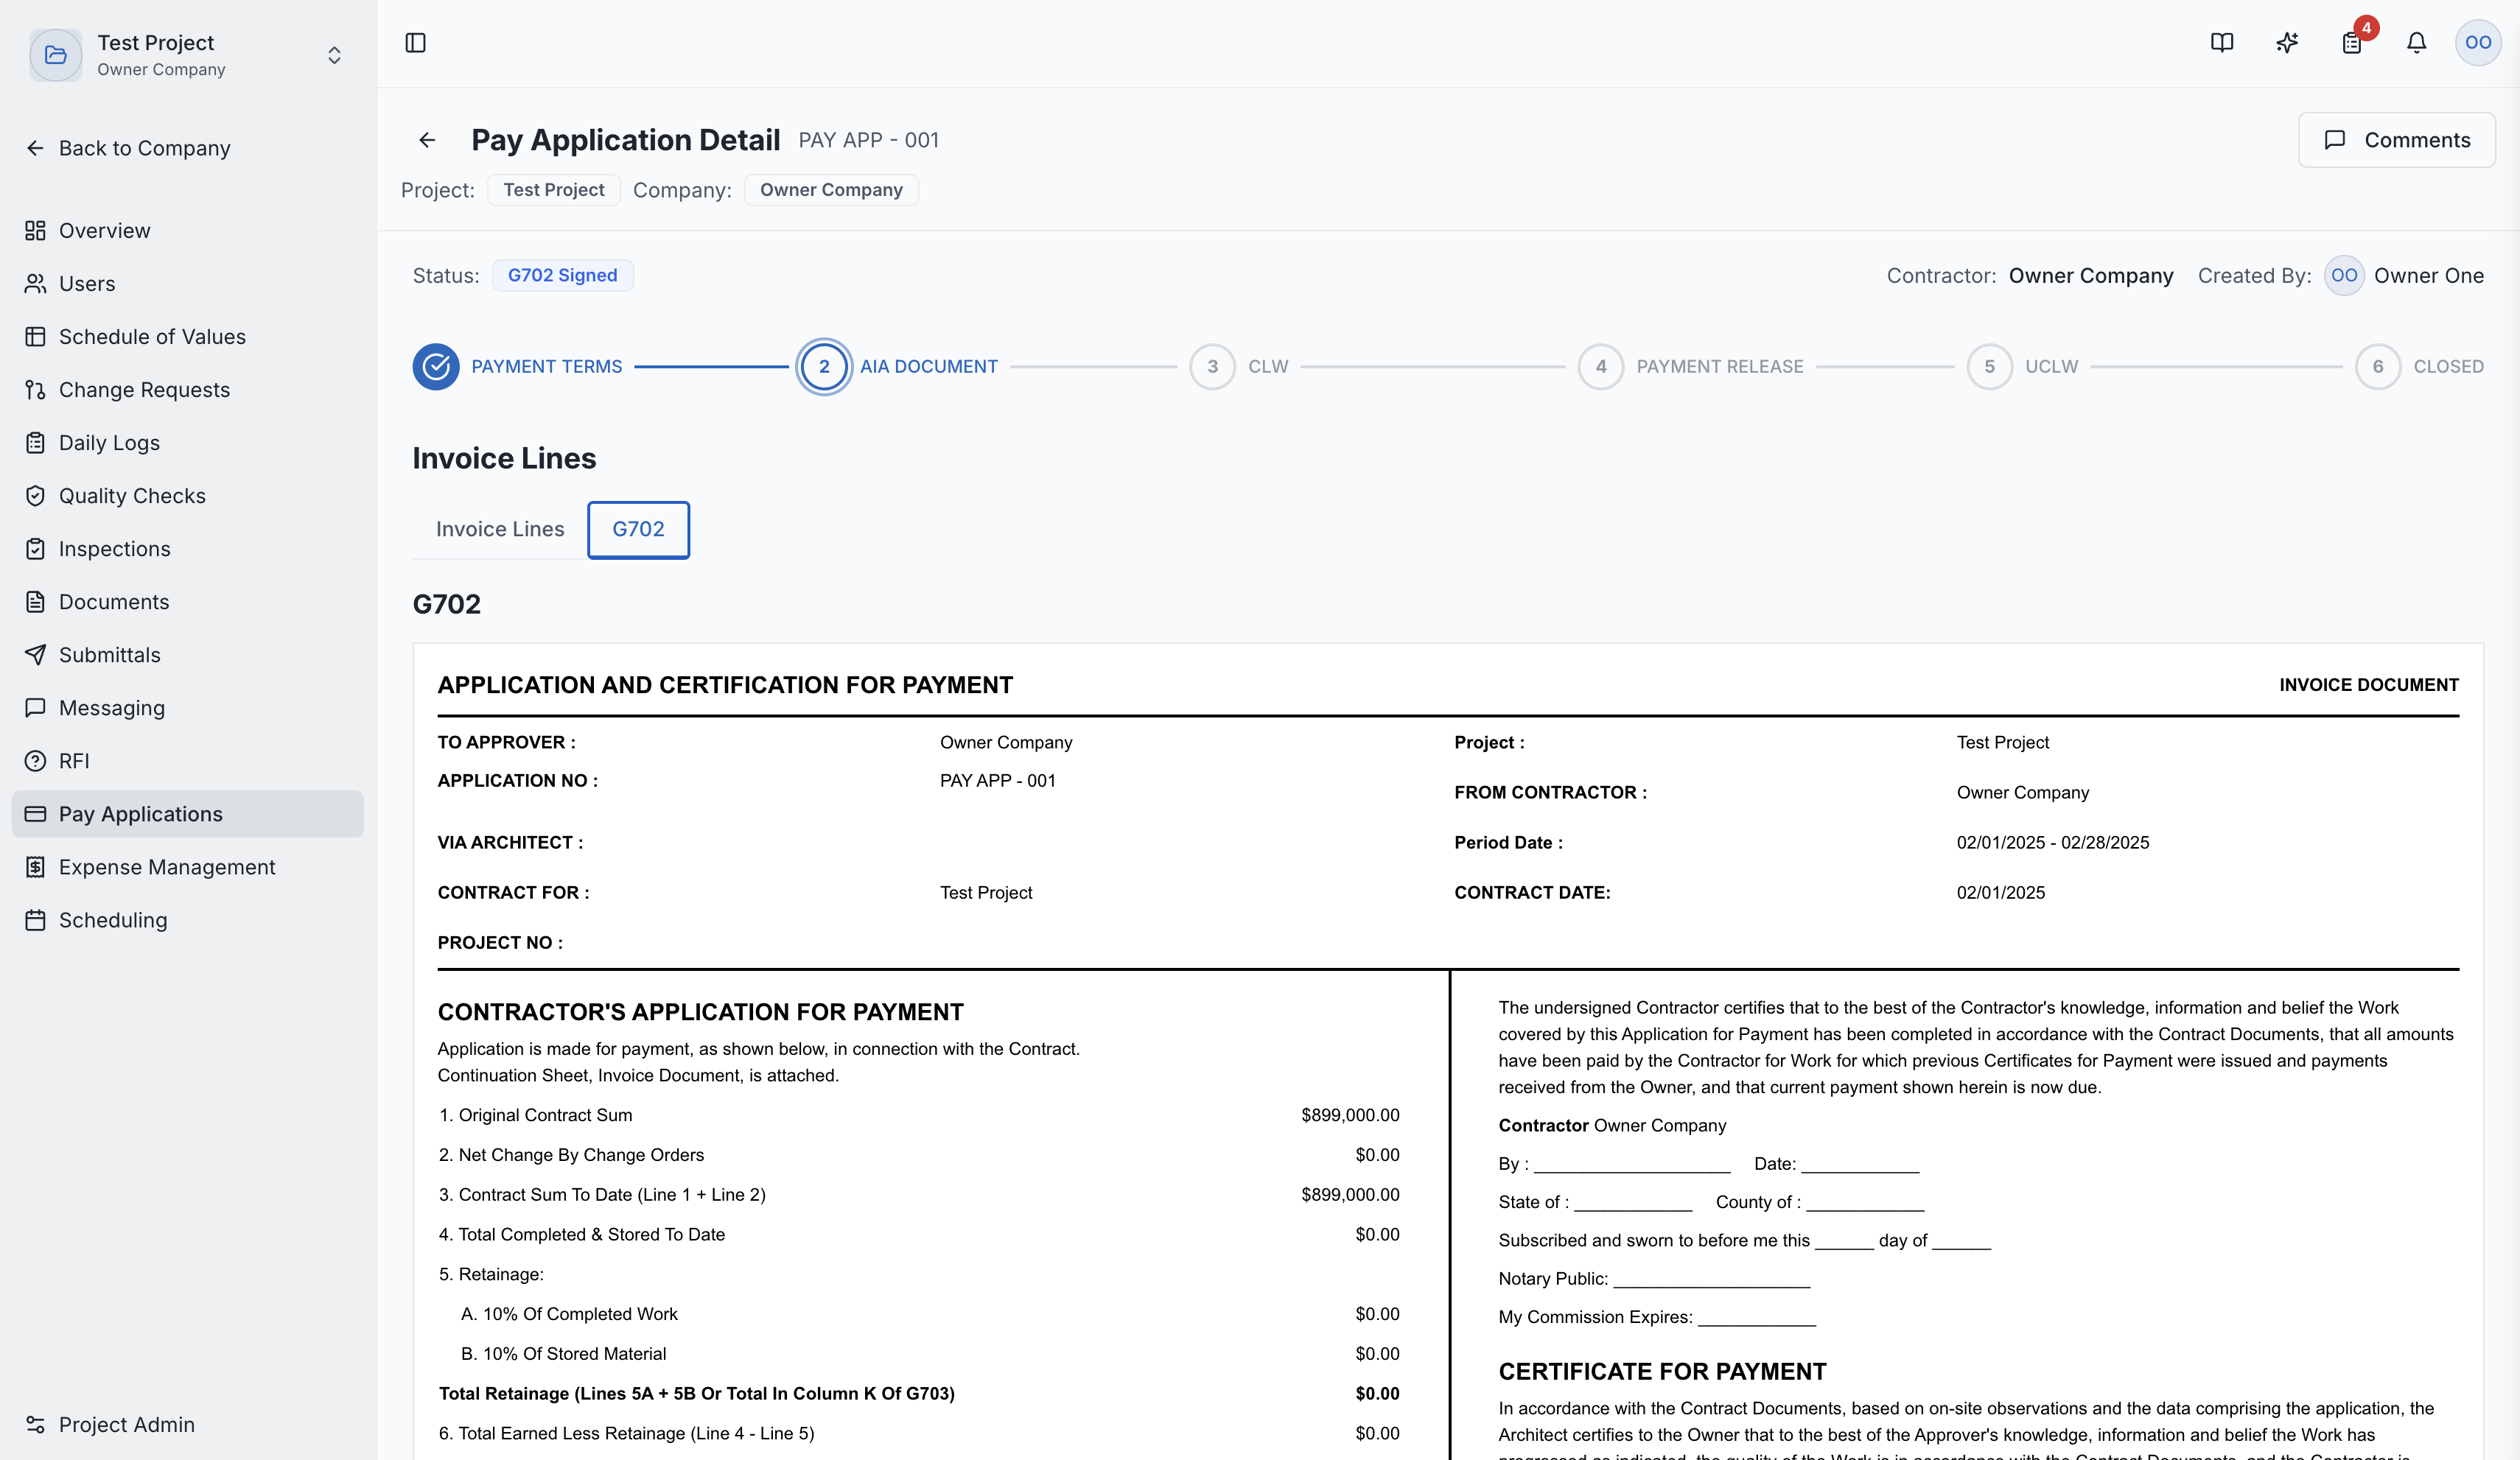Click the Overview grid icon
The height and width of the screenshot is (1460, 2520).
coord(35,231)
